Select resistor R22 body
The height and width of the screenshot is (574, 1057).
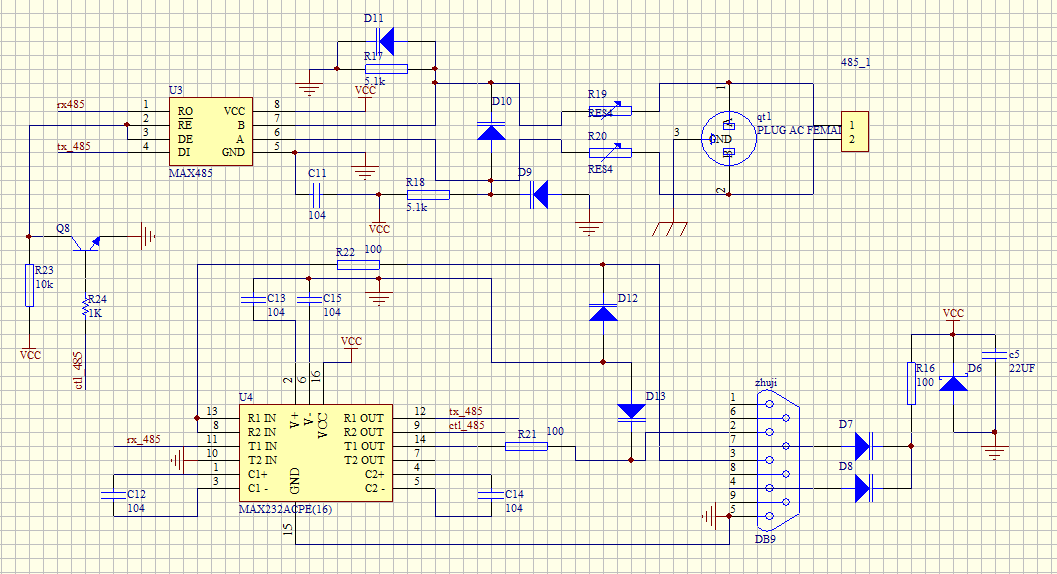(358, 264)
